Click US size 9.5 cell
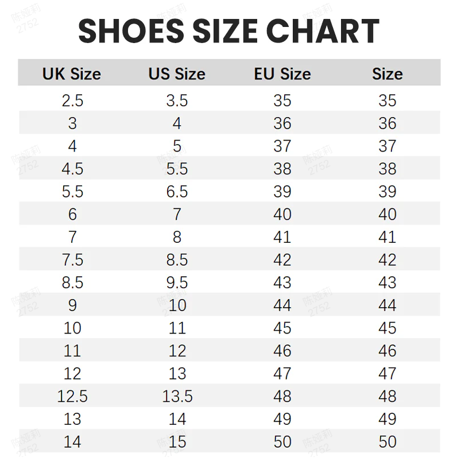Viewport: 470px width, 470px height. pyautogui.click(x=177, y=282)
